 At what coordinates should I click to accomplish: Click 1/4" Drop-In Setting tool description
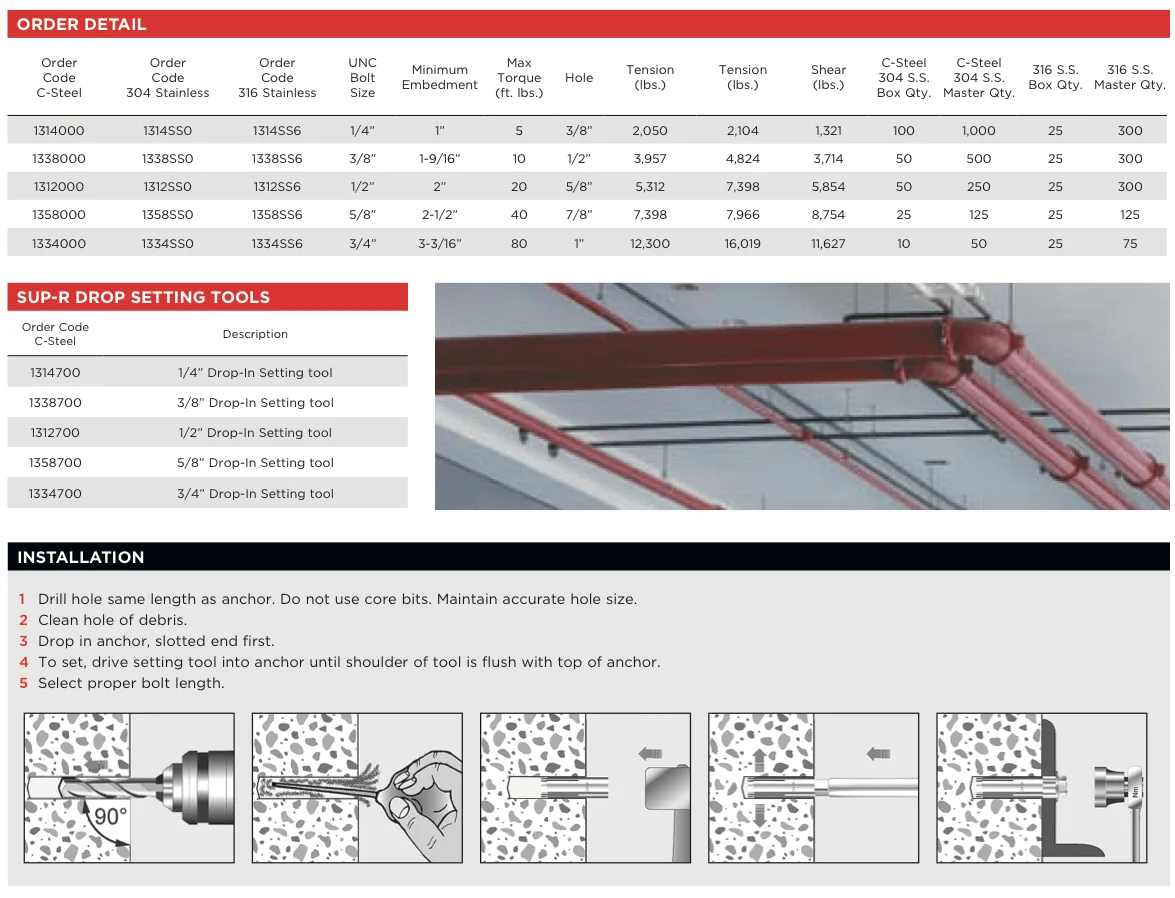click(256, 373)
